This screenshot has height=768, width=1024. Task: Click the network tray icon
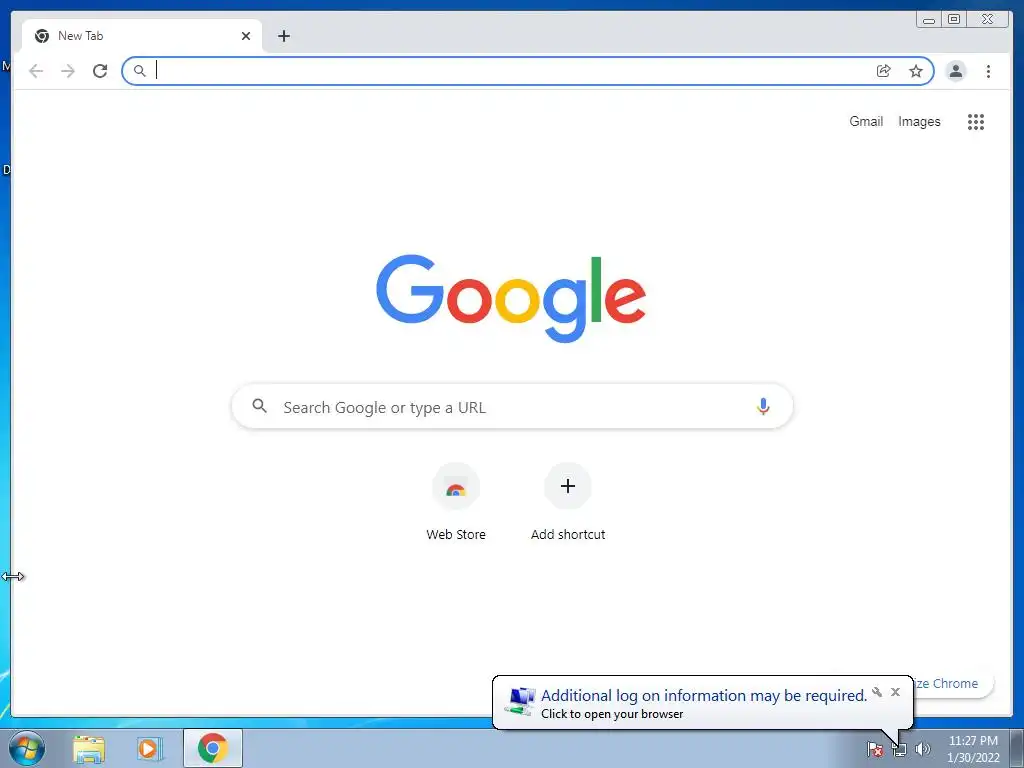coord(899,750)
